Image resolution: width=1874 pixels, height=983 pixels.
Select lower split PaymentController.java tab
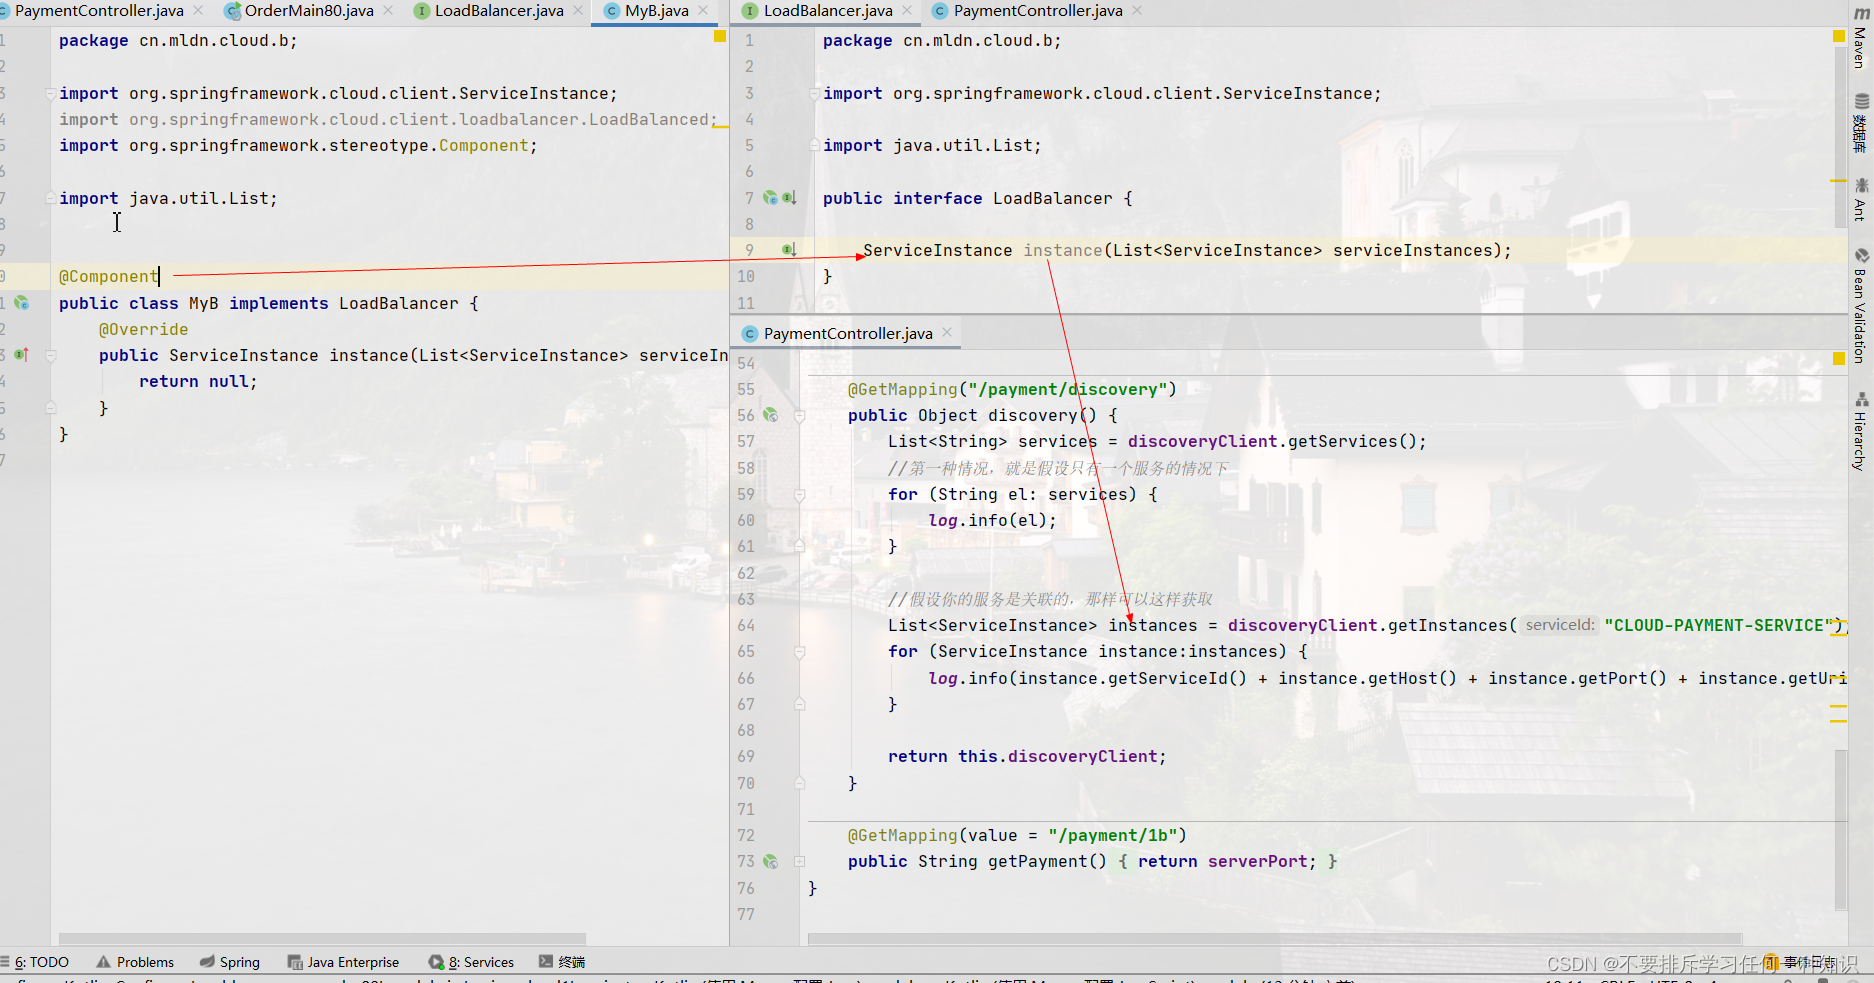pyautogui.click(x=847, y=333)
